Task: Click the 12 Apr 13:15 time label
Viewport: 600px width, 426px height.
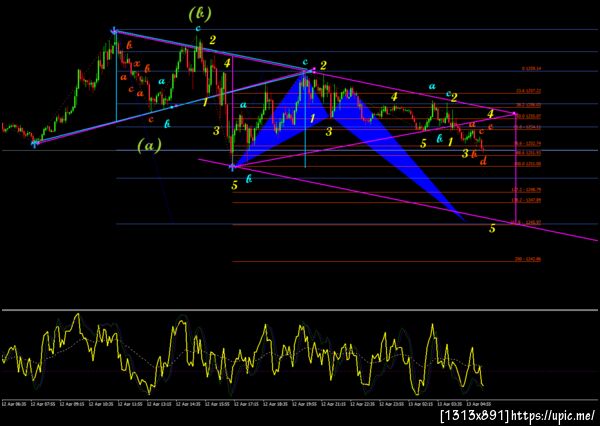Action: (x=158, y=404)
